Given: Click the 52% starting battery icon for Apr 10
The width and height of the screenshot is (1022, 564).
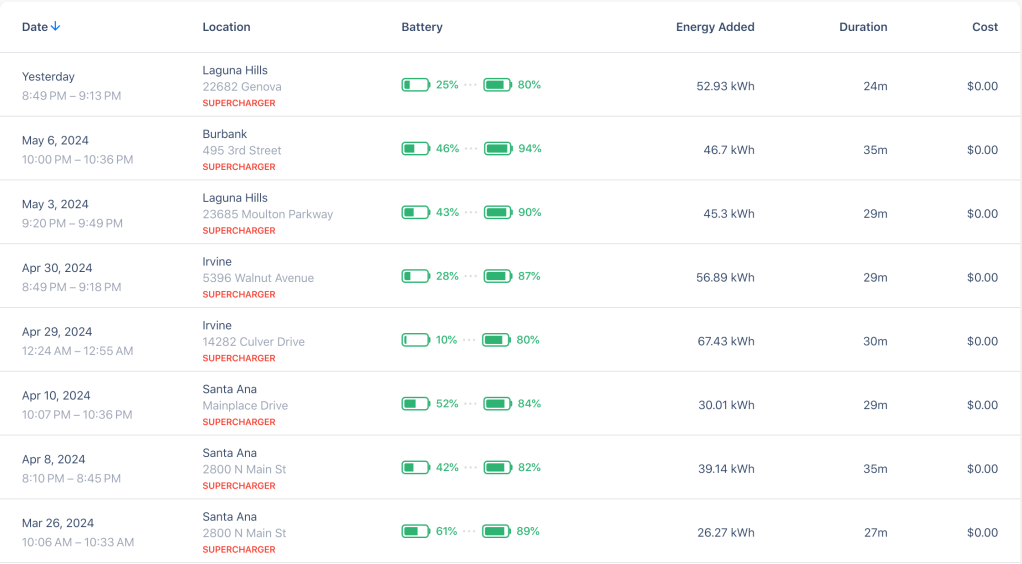Looking at the screenshot, I should [415, 404].
